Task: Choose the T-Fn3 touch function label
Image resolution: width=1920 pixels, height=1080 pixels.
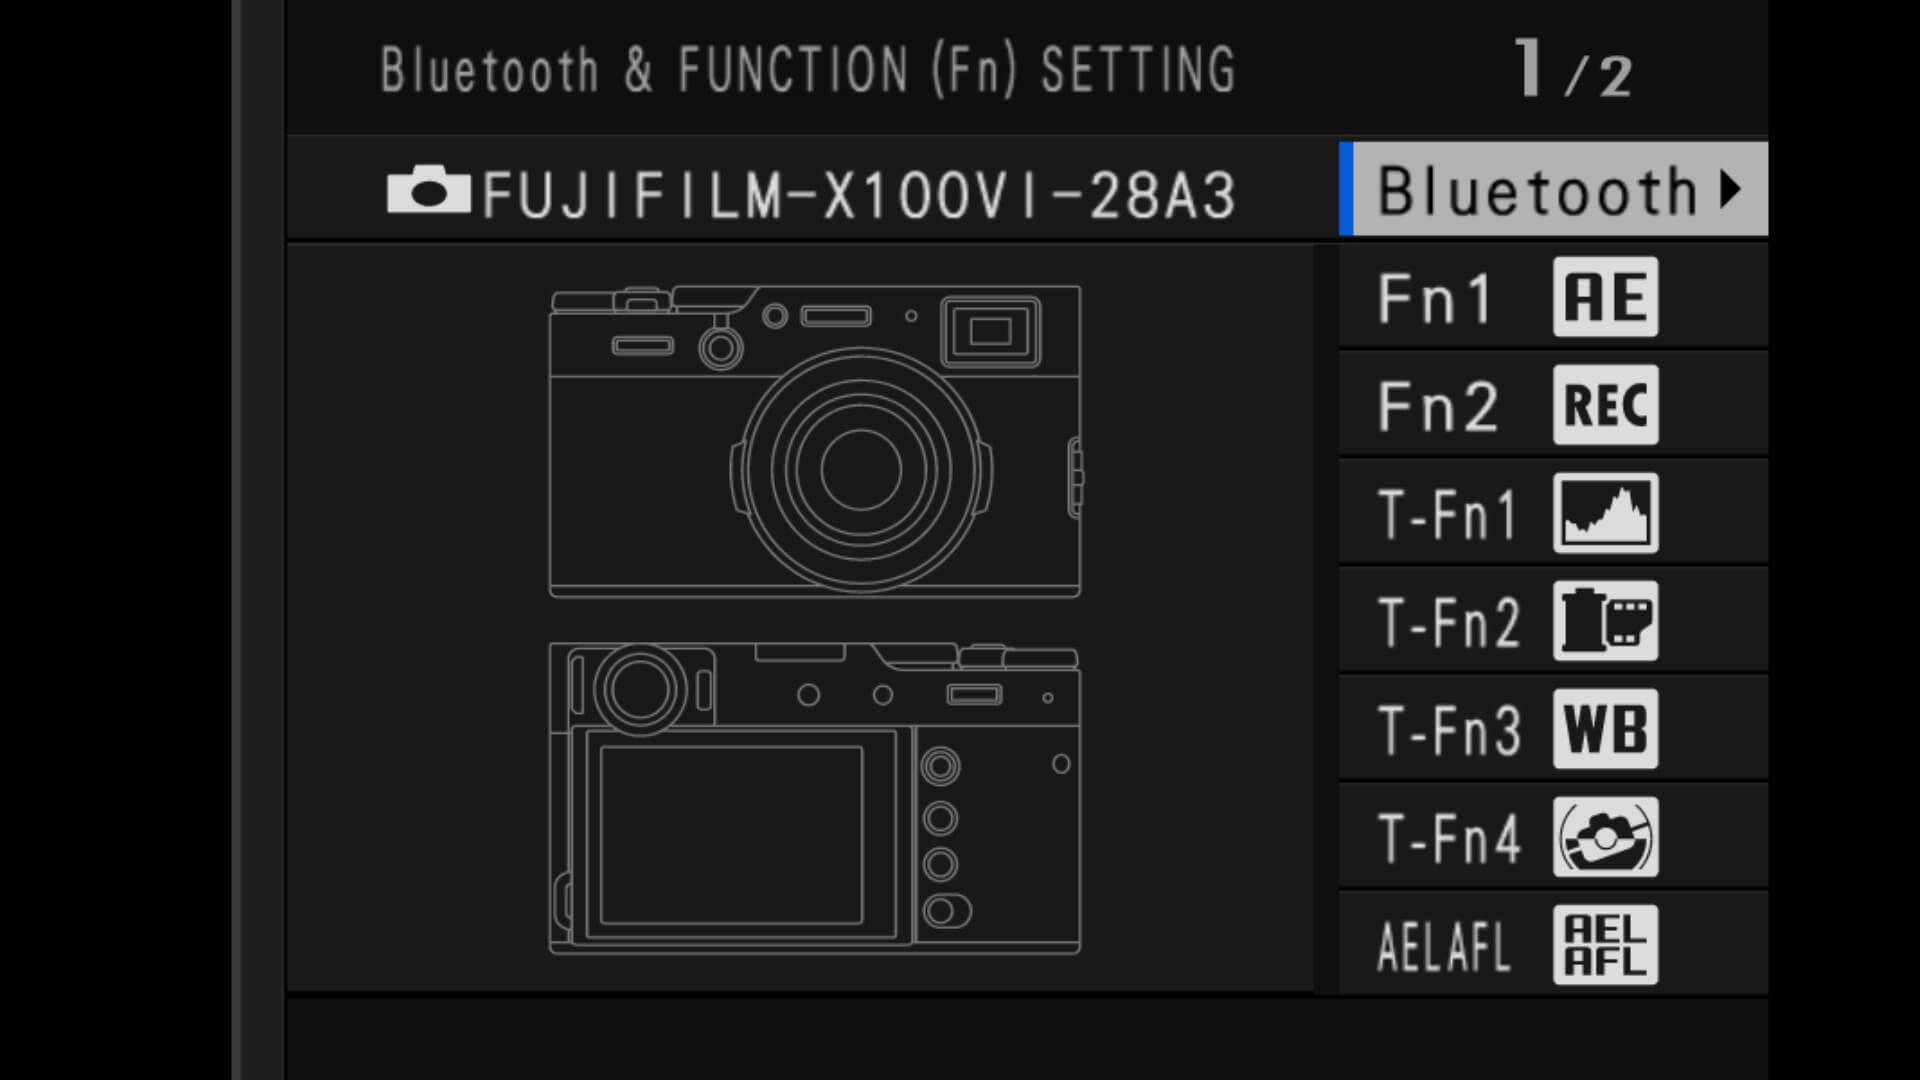Action: tap(1449, 730)
